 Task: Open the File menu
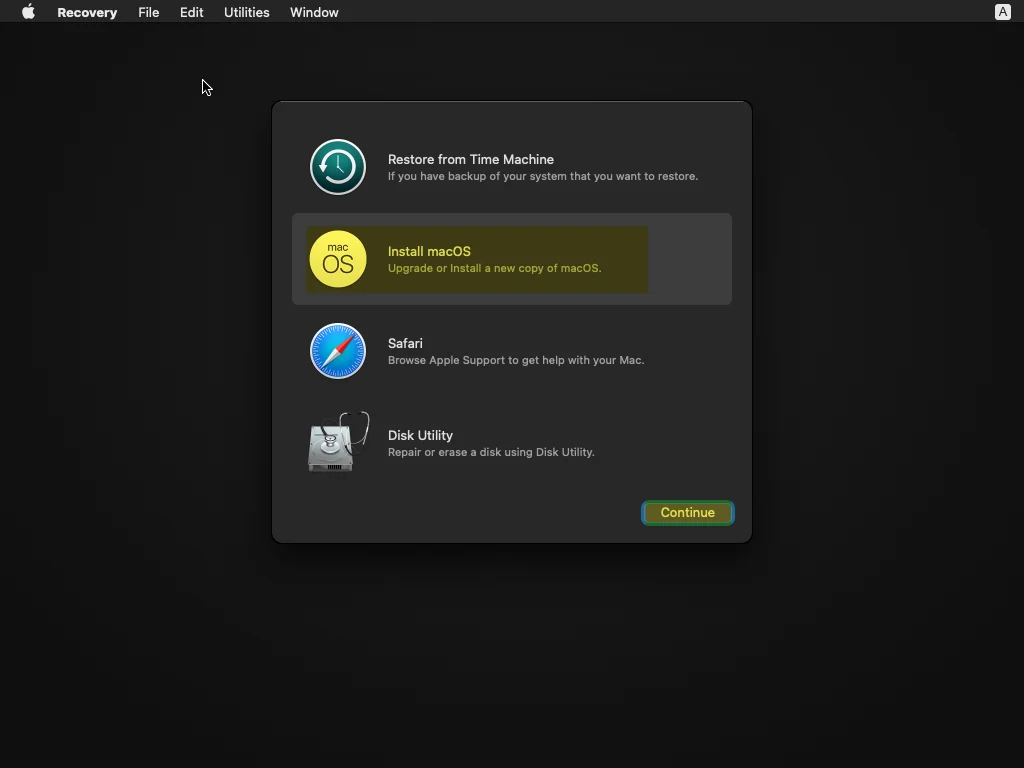(148, 12)
